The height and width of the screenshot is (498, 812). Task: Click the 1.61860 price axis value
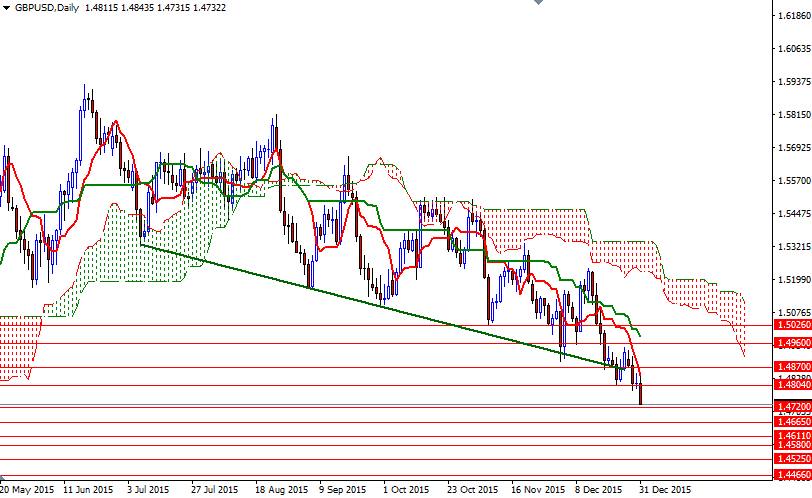coord(794,16)
